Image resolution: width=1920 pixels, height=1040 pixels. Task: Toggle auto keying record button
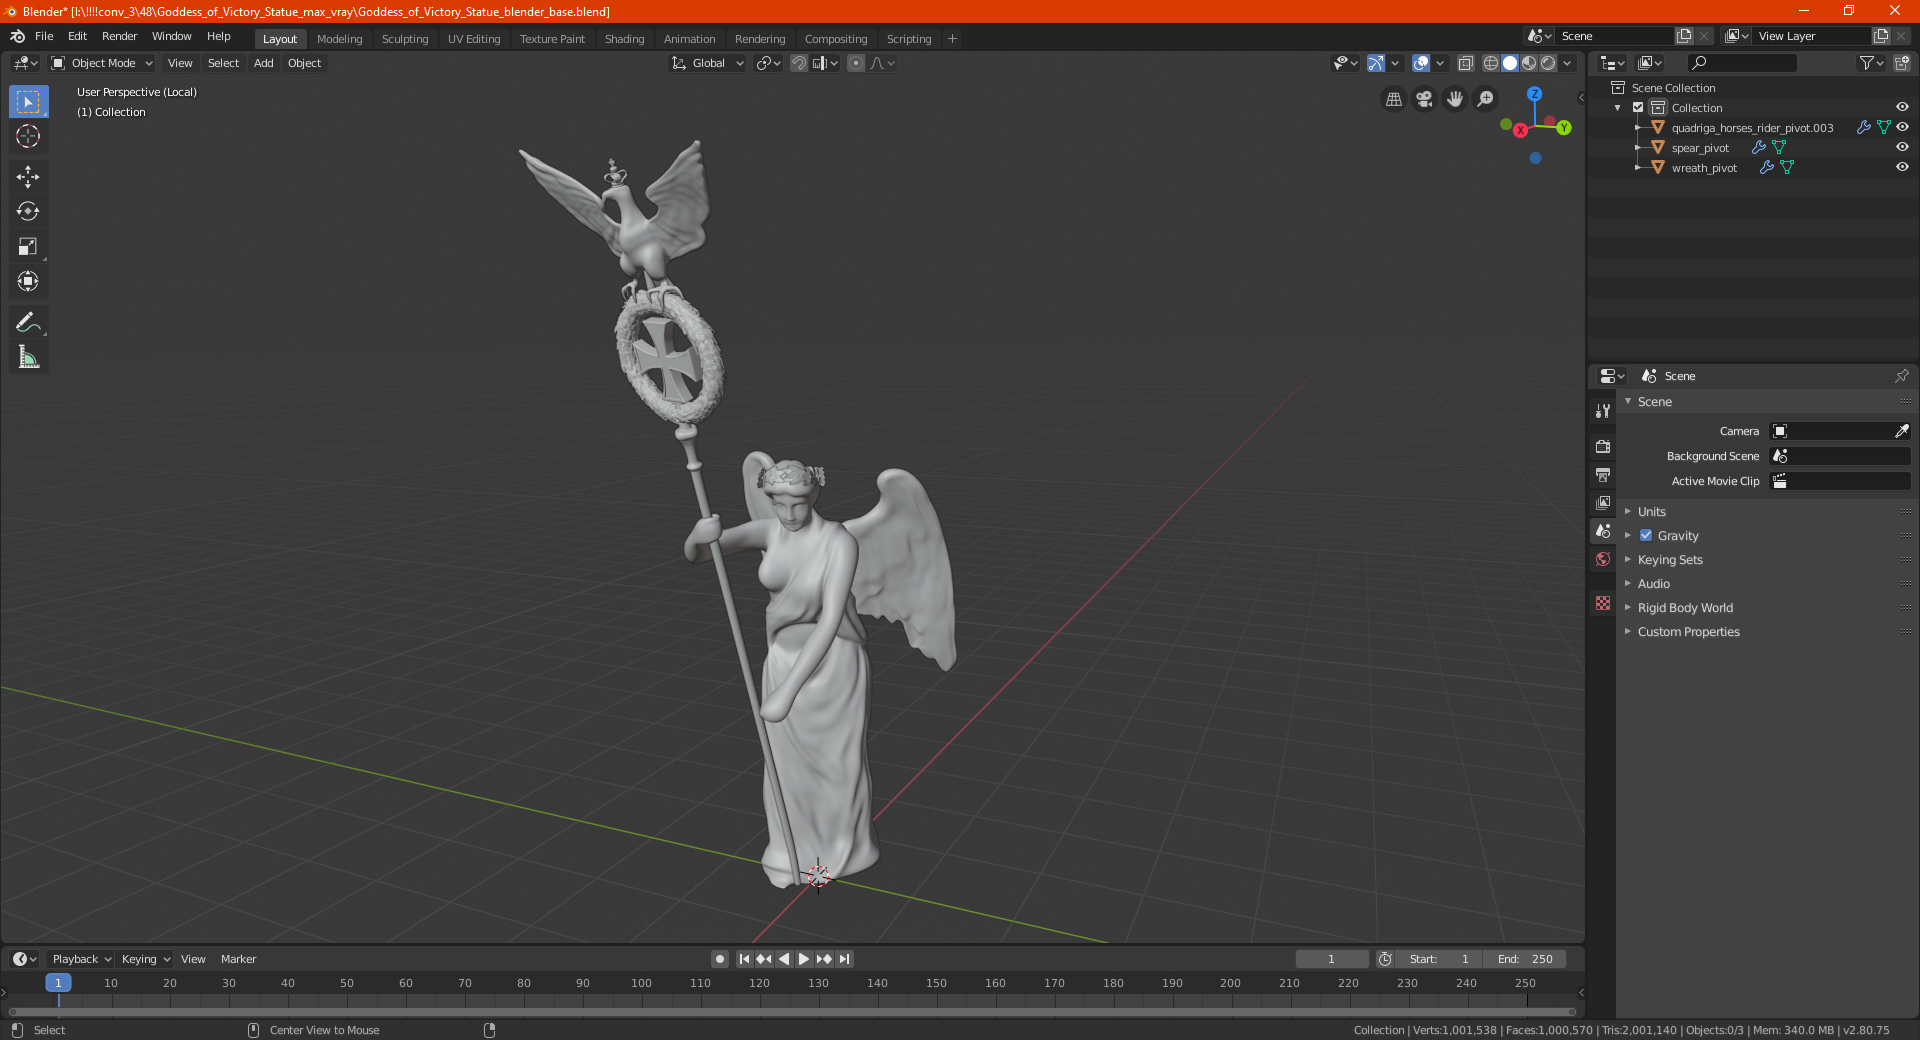point(719,959)
